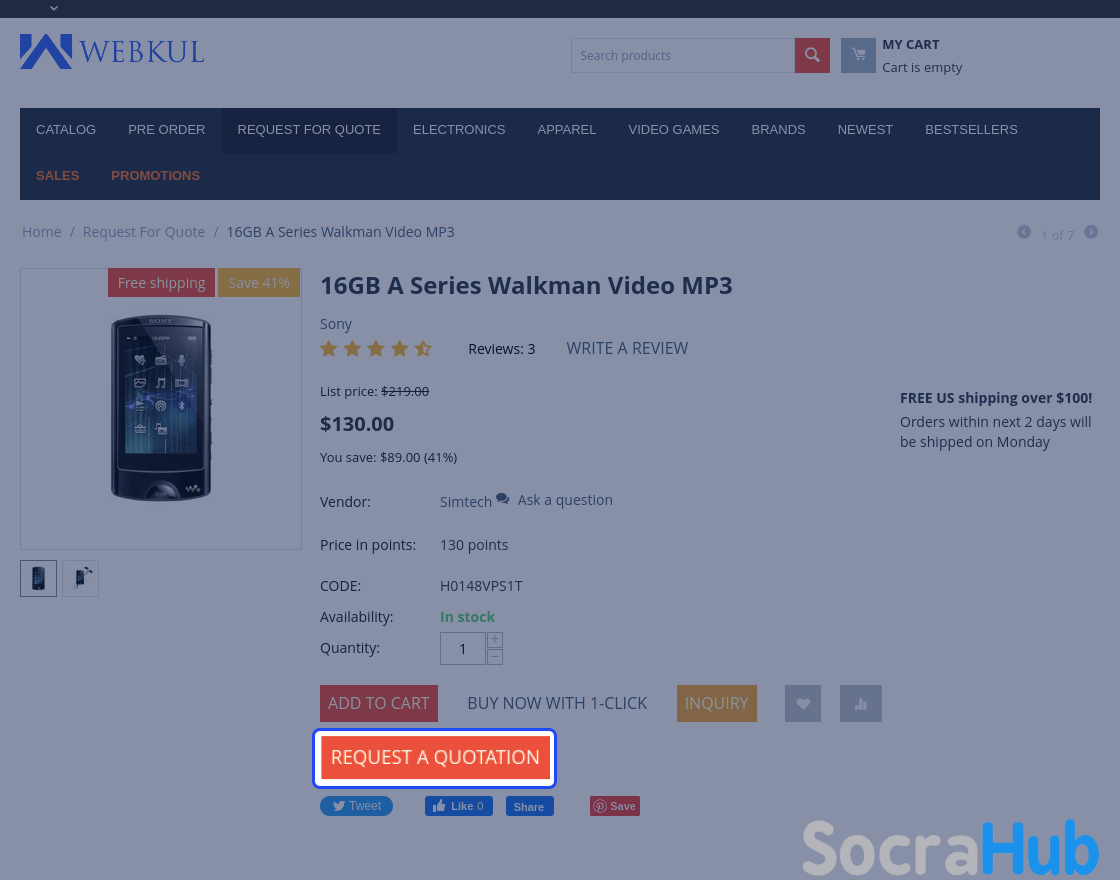1120x880 pixels.
Task: Click the Pinterest Save button
Action: (x=615, y=806)
